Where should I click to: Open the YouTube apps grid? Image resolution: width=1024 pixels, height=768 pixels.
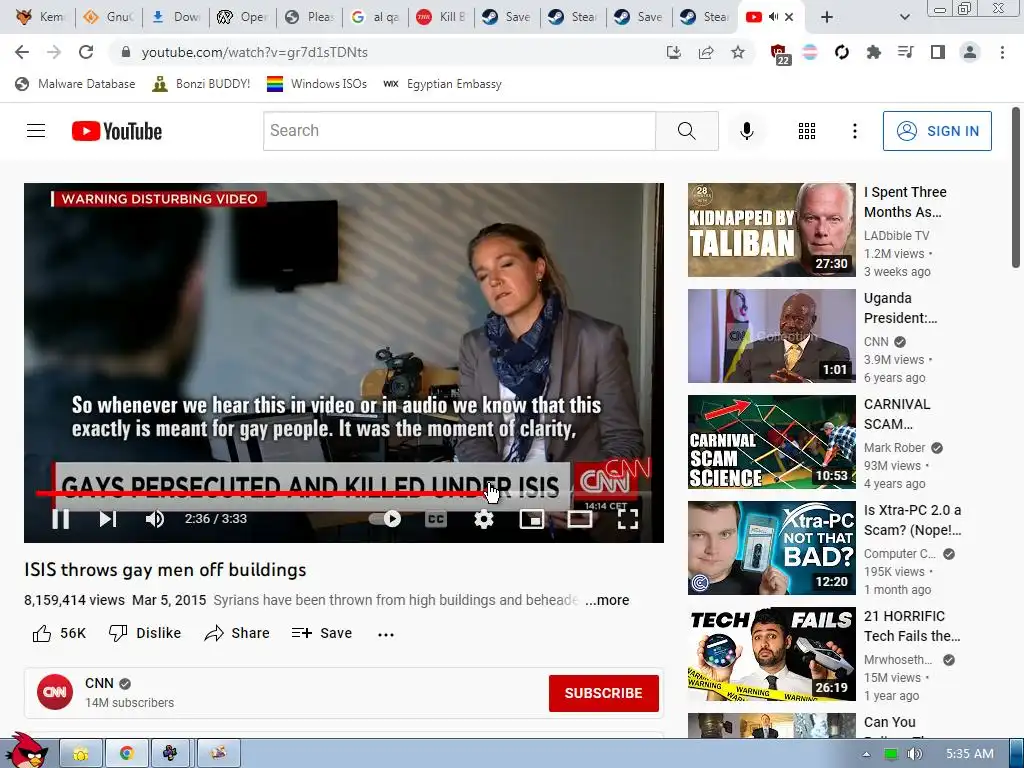pos(807,131)
